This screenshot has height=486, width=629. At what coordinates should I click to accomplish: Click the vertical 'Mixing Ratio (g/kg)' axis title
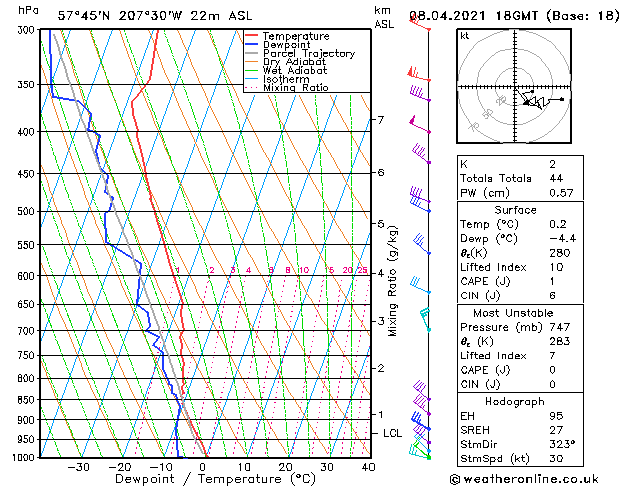[x=392, y=281]
